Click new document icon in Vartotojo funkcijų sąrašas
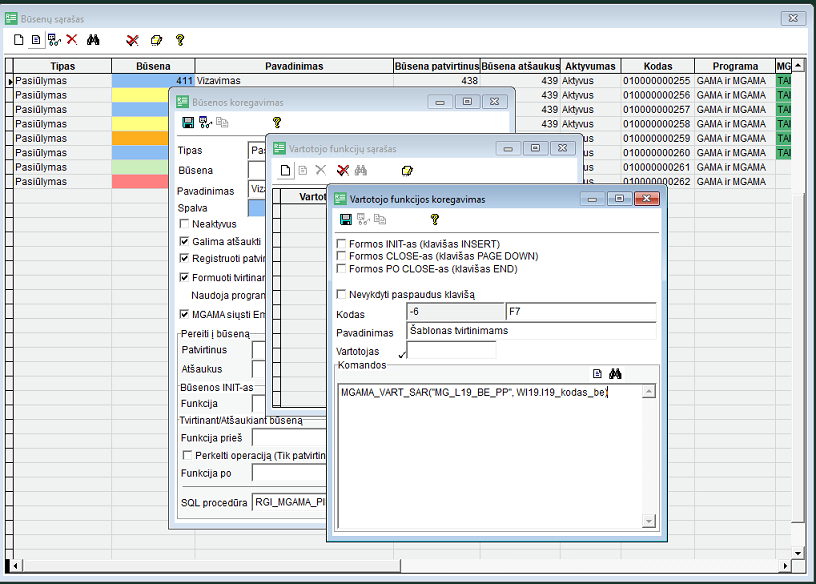Viewport: 816px width, 584px height. pos(285,170)
